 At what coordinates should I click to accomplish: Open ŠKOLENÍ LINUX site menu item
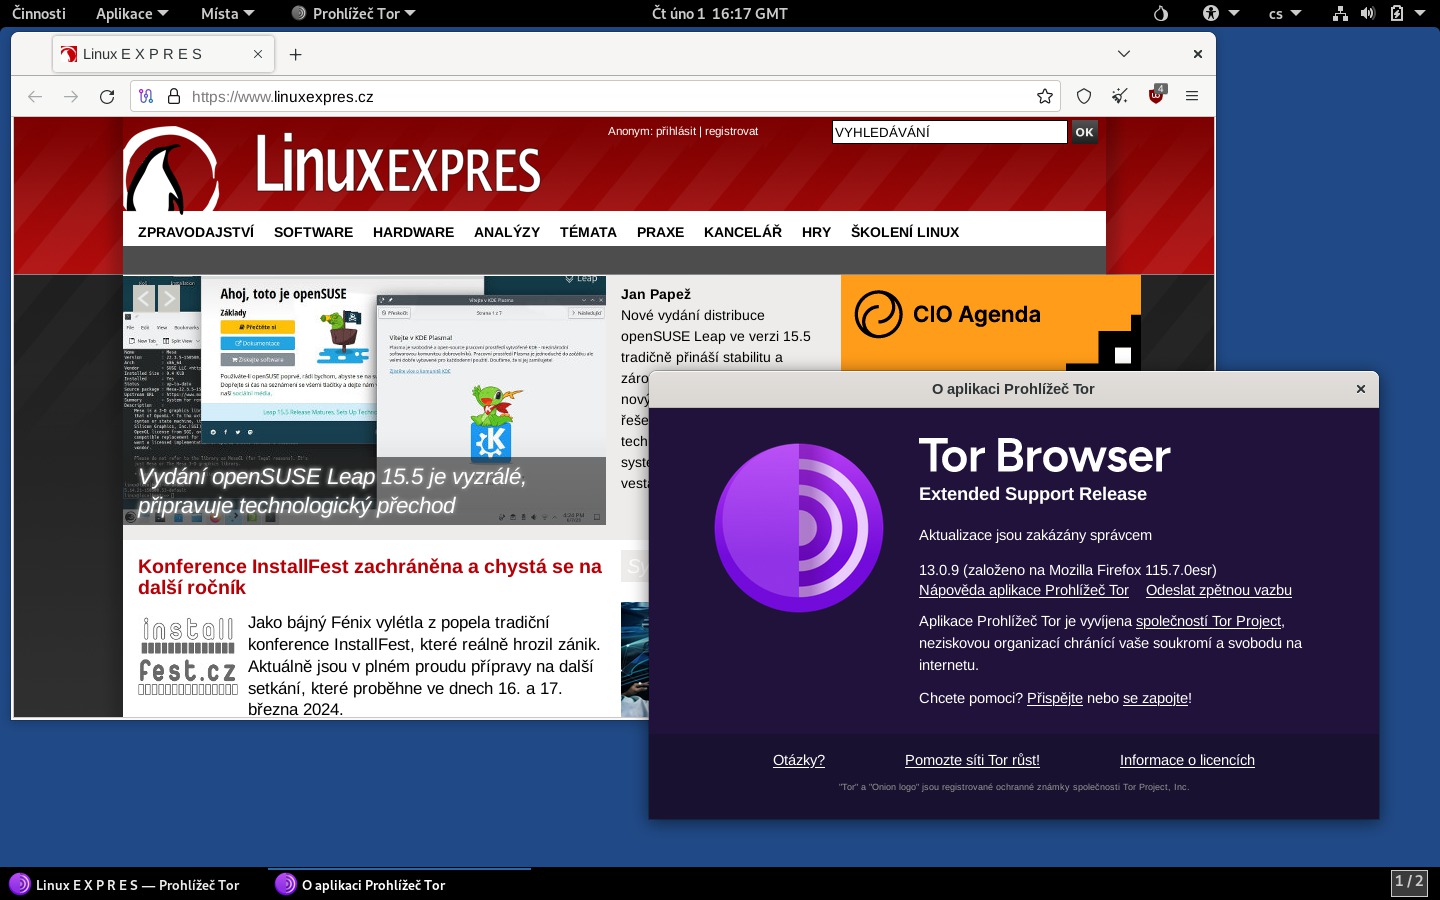click(x=905, y=232)
